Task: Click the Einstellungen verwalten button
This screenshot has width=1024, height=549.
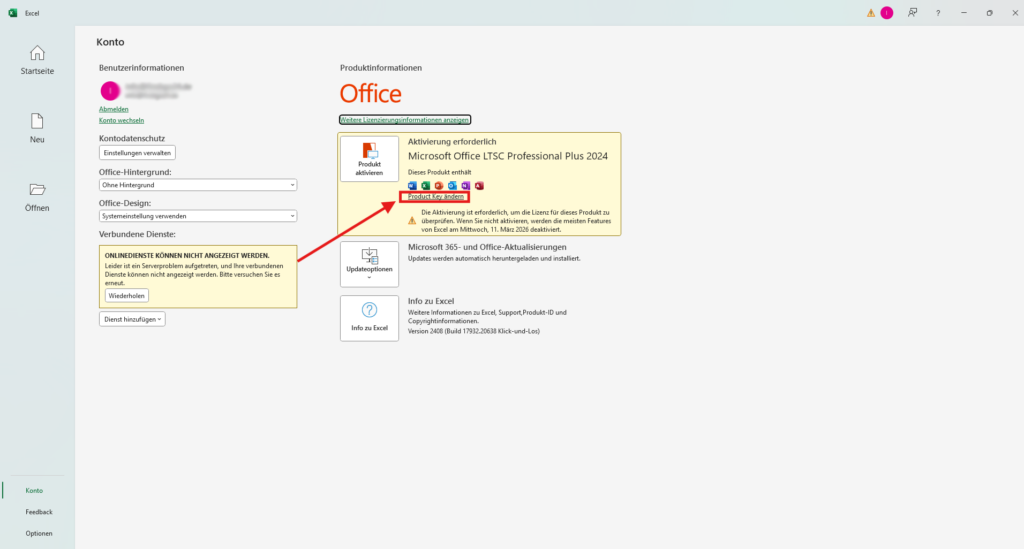Action: [x=138, y=153]
